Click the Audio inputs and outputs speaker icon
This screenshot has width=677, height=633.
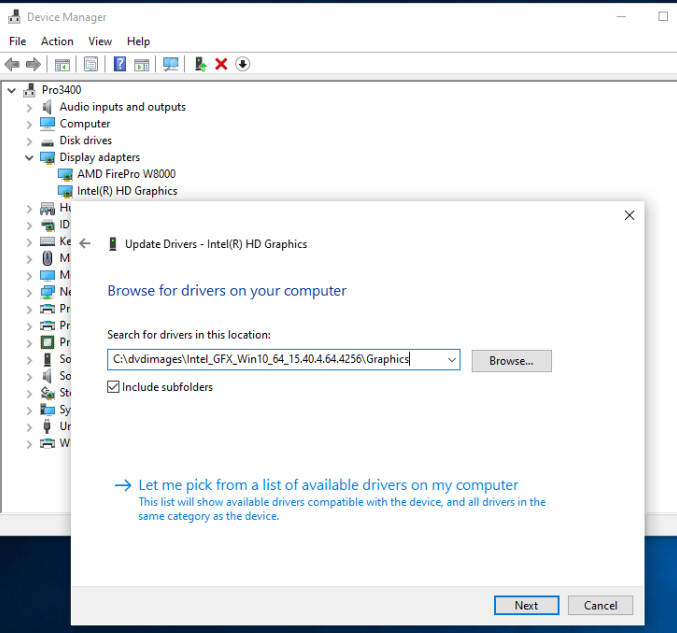[x=47, y=107]
